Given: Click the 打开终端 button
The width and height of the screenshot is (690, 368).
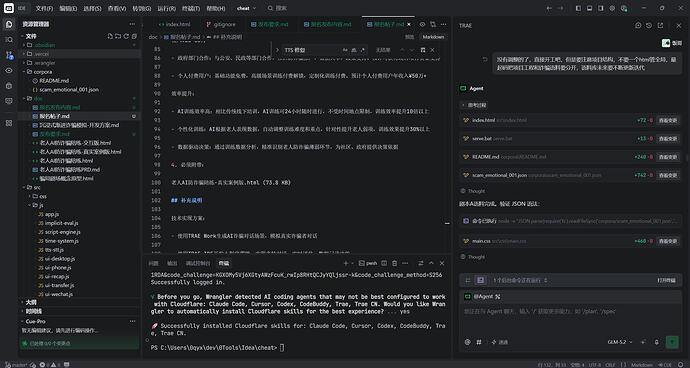Looking at the screenshot, I should click(667, 280).
